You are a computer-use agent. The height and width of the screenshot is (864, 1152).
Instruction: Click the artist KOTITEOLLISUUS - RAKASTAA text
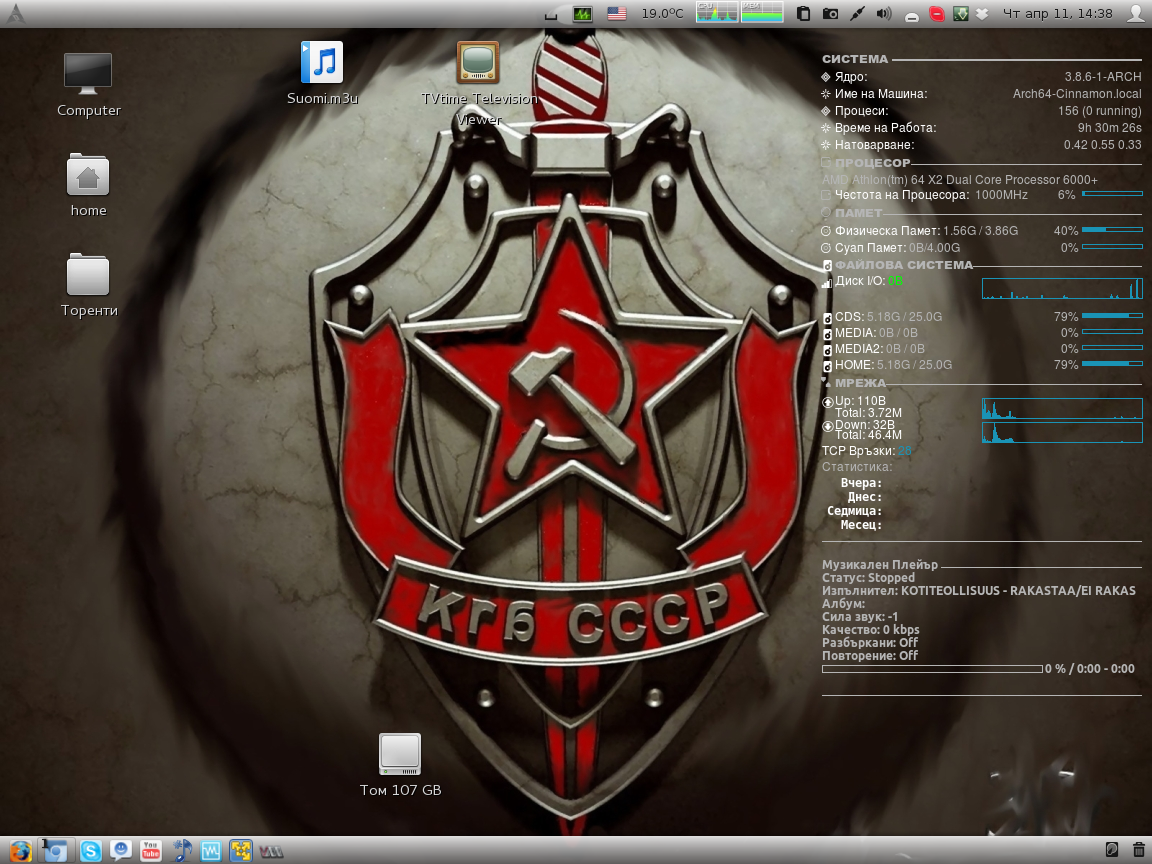1018,591
